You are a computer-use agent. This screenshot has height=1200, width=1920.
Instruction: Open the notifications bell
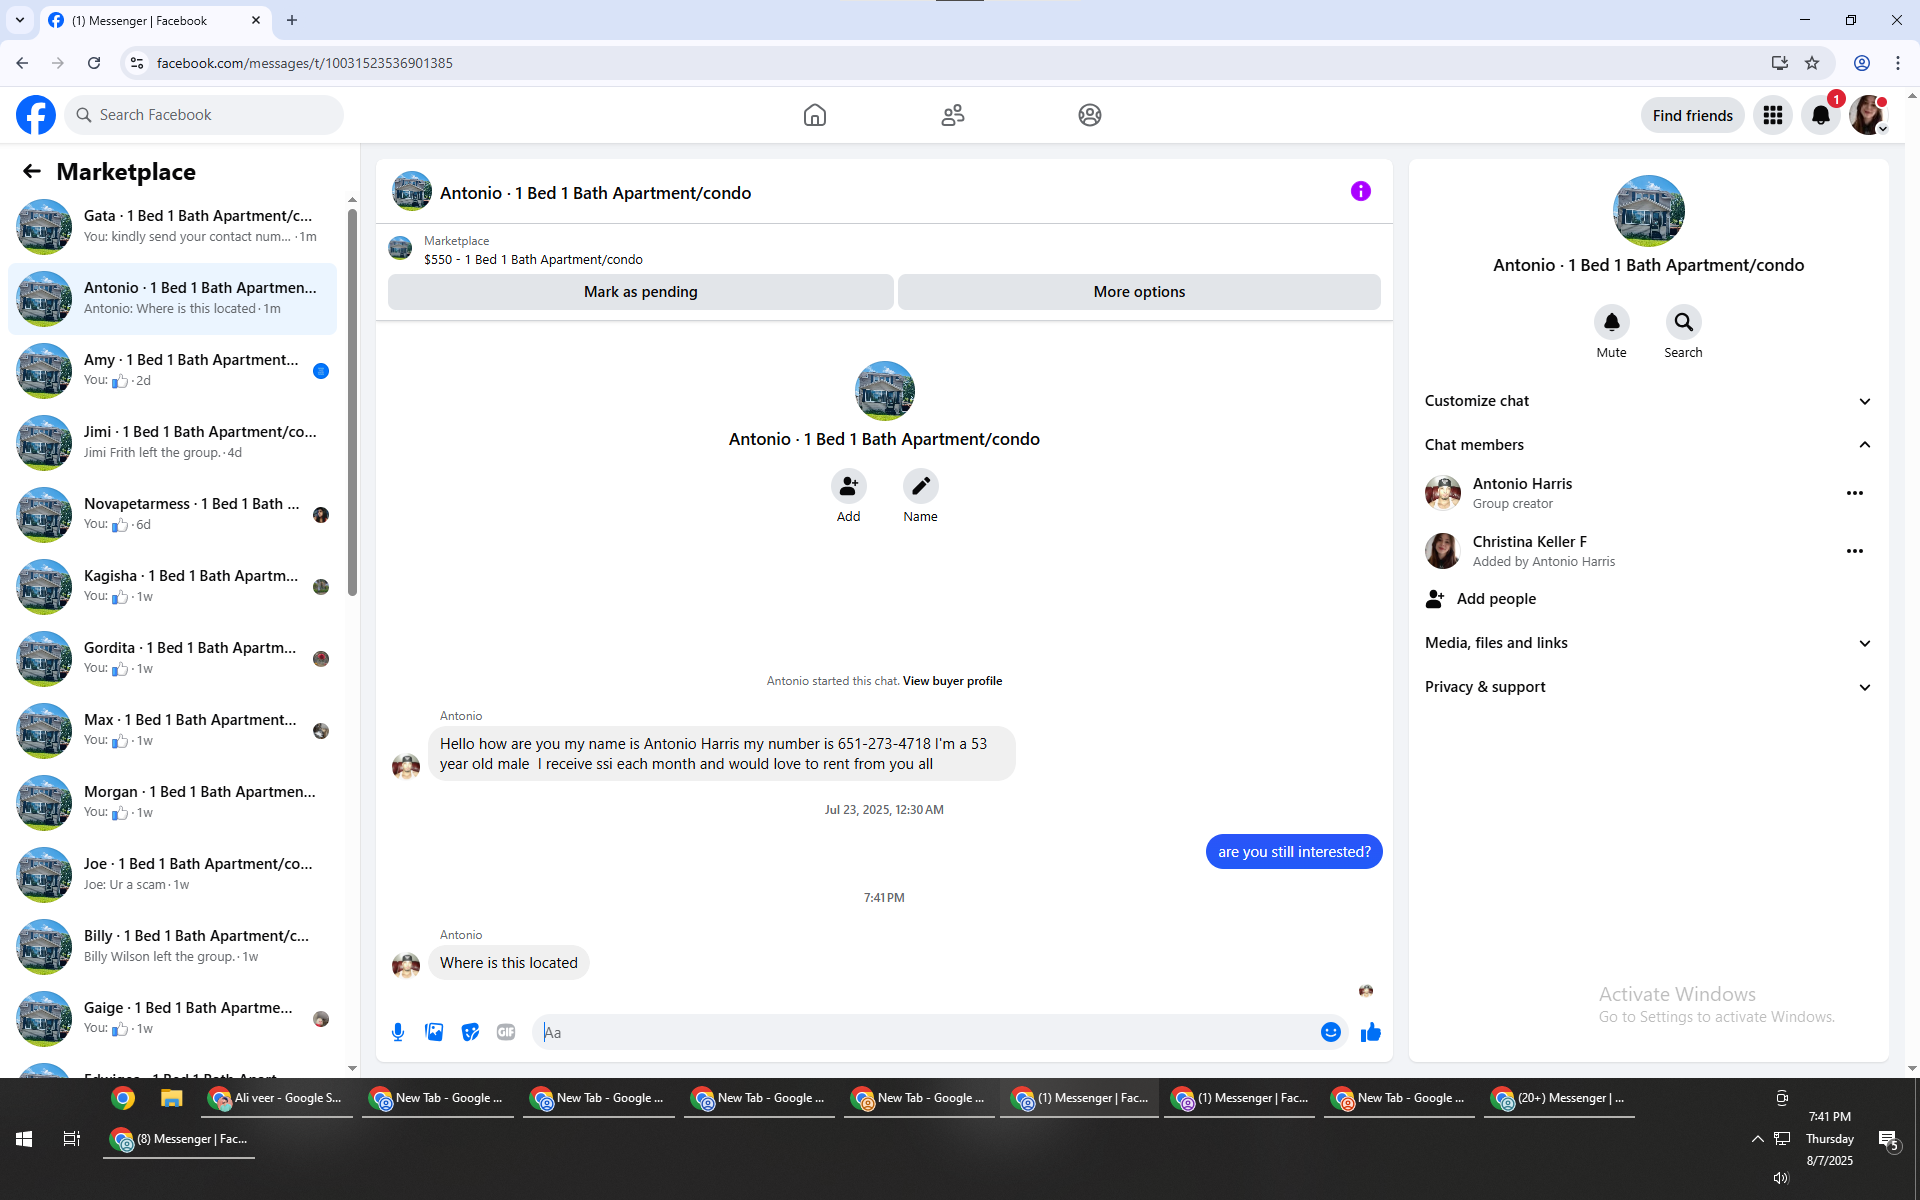[1821, 115]
